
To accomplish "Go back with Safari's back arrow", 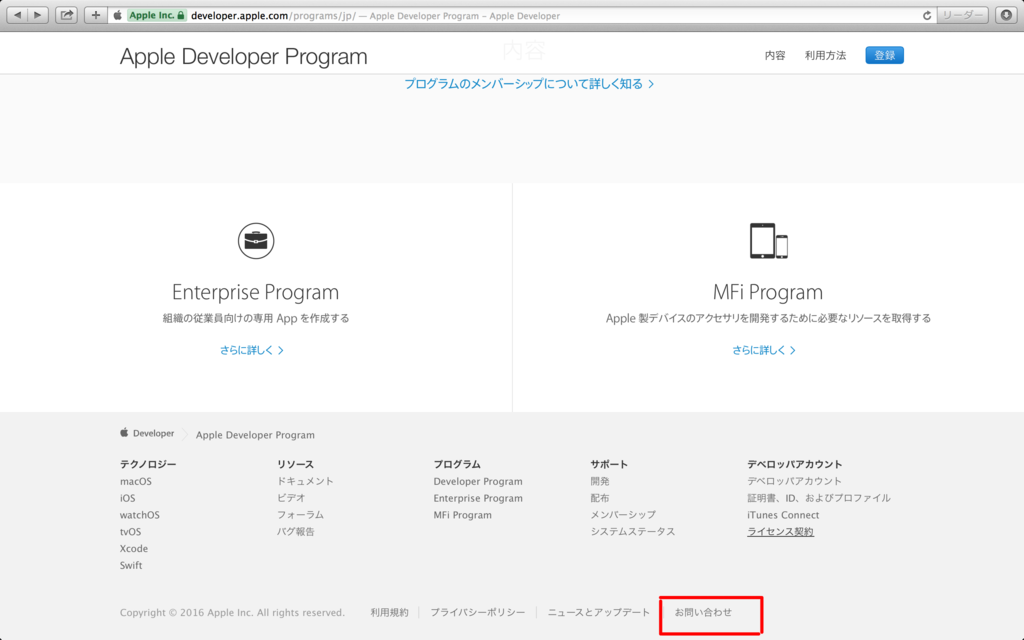I will point(18,15).
